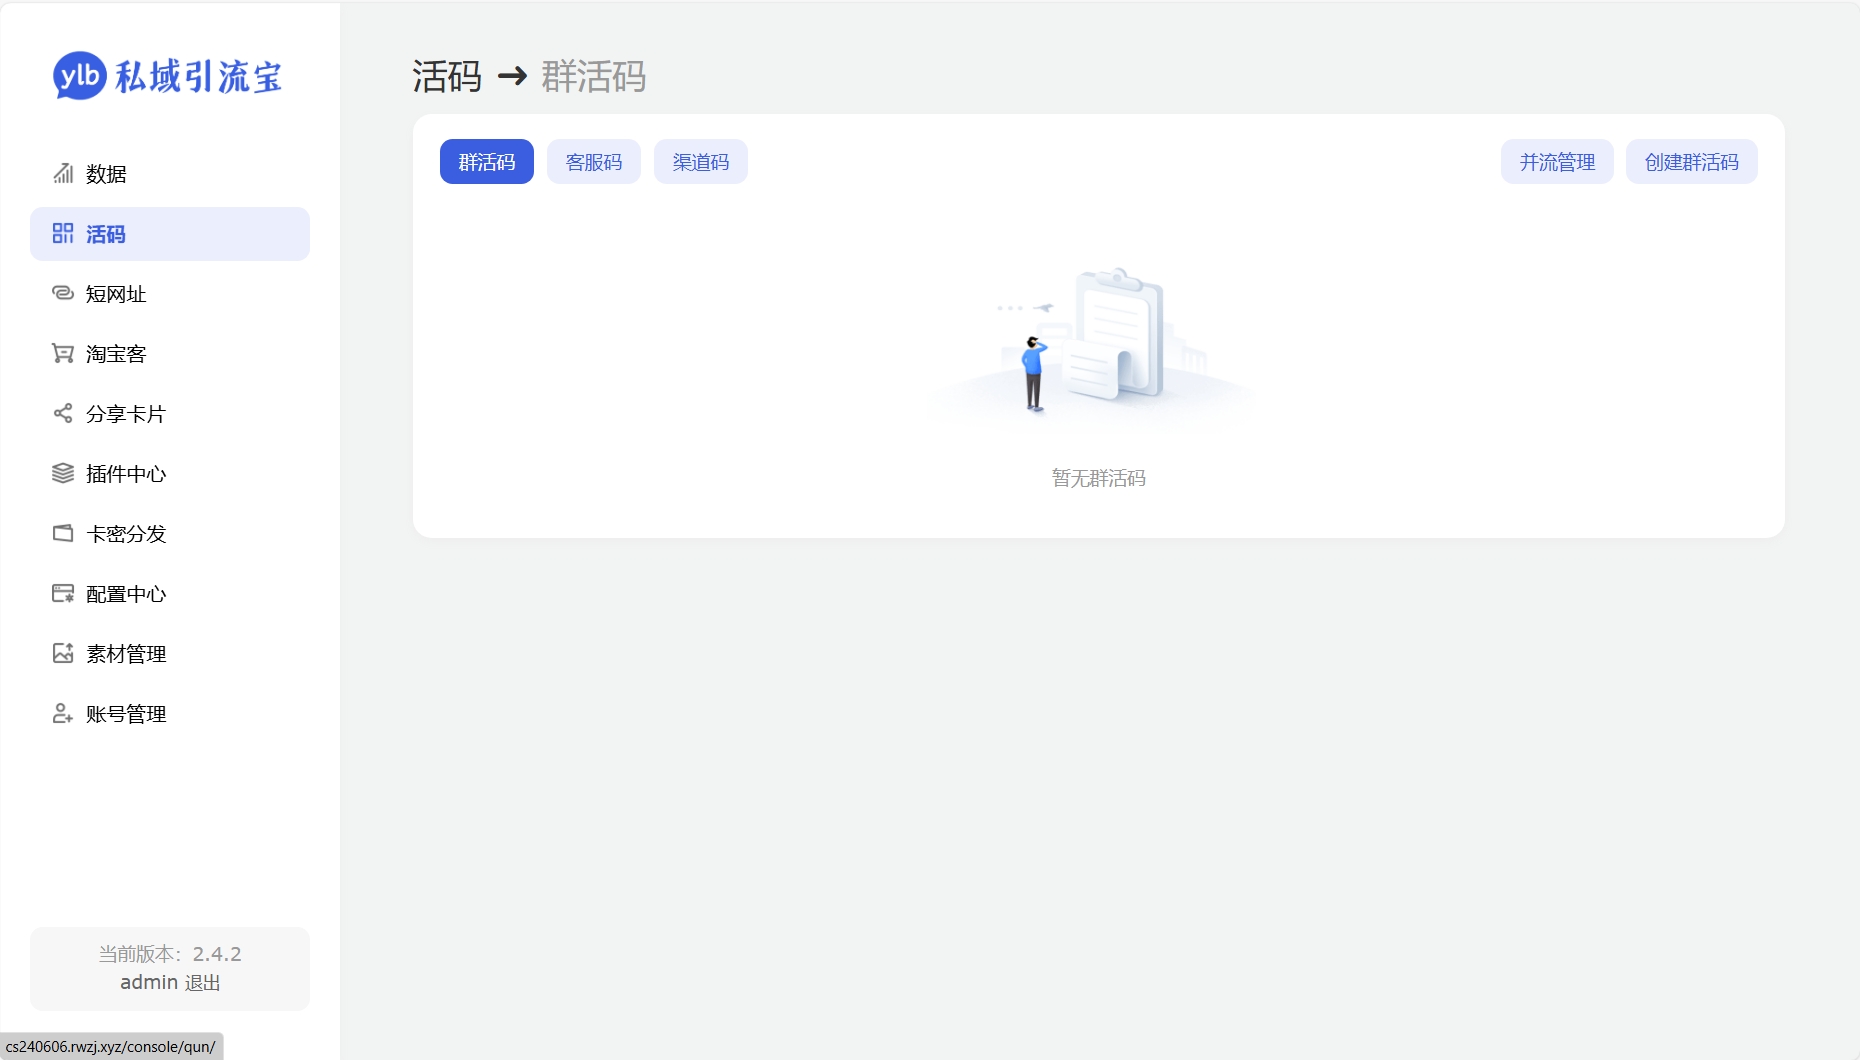Click the ylb logo bubble
The image size is (1860, 1060).
click(80, 76)
